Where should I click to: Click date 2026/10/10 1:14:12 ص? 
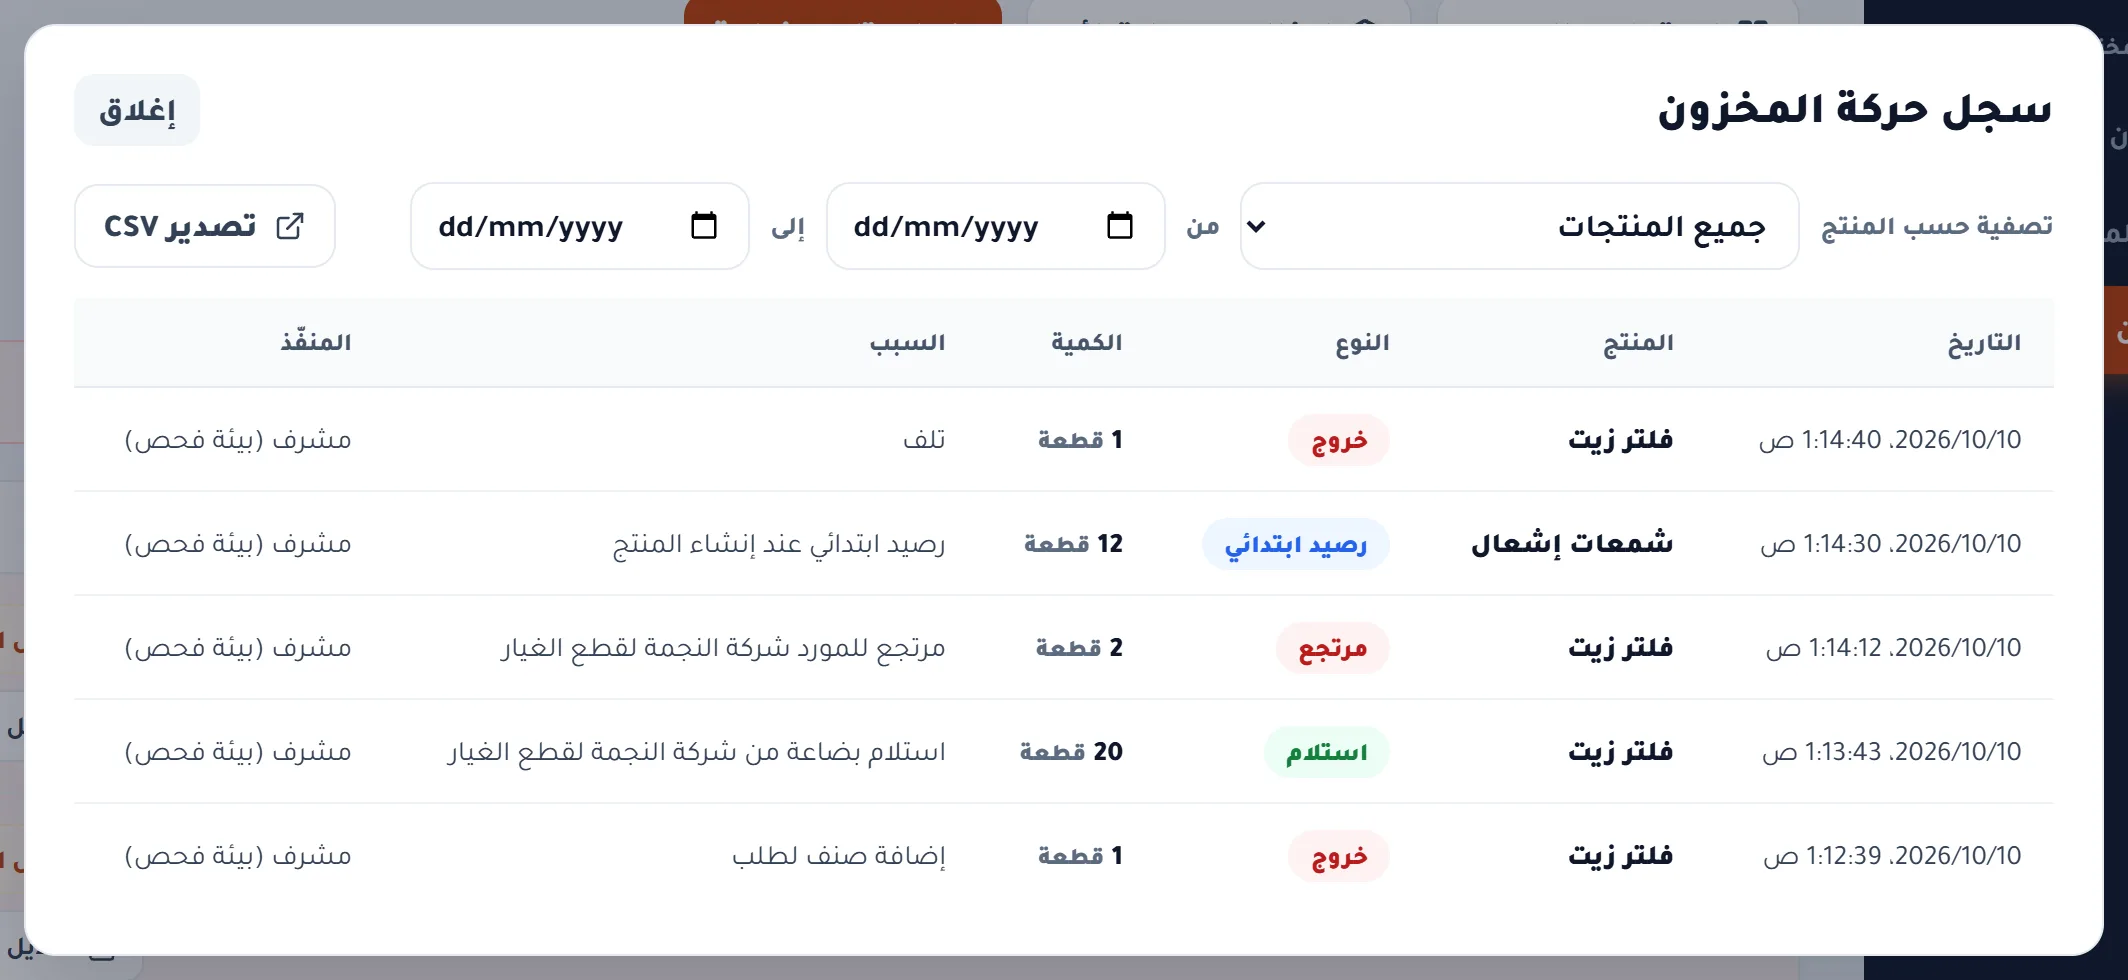(x=1894, y=648)
